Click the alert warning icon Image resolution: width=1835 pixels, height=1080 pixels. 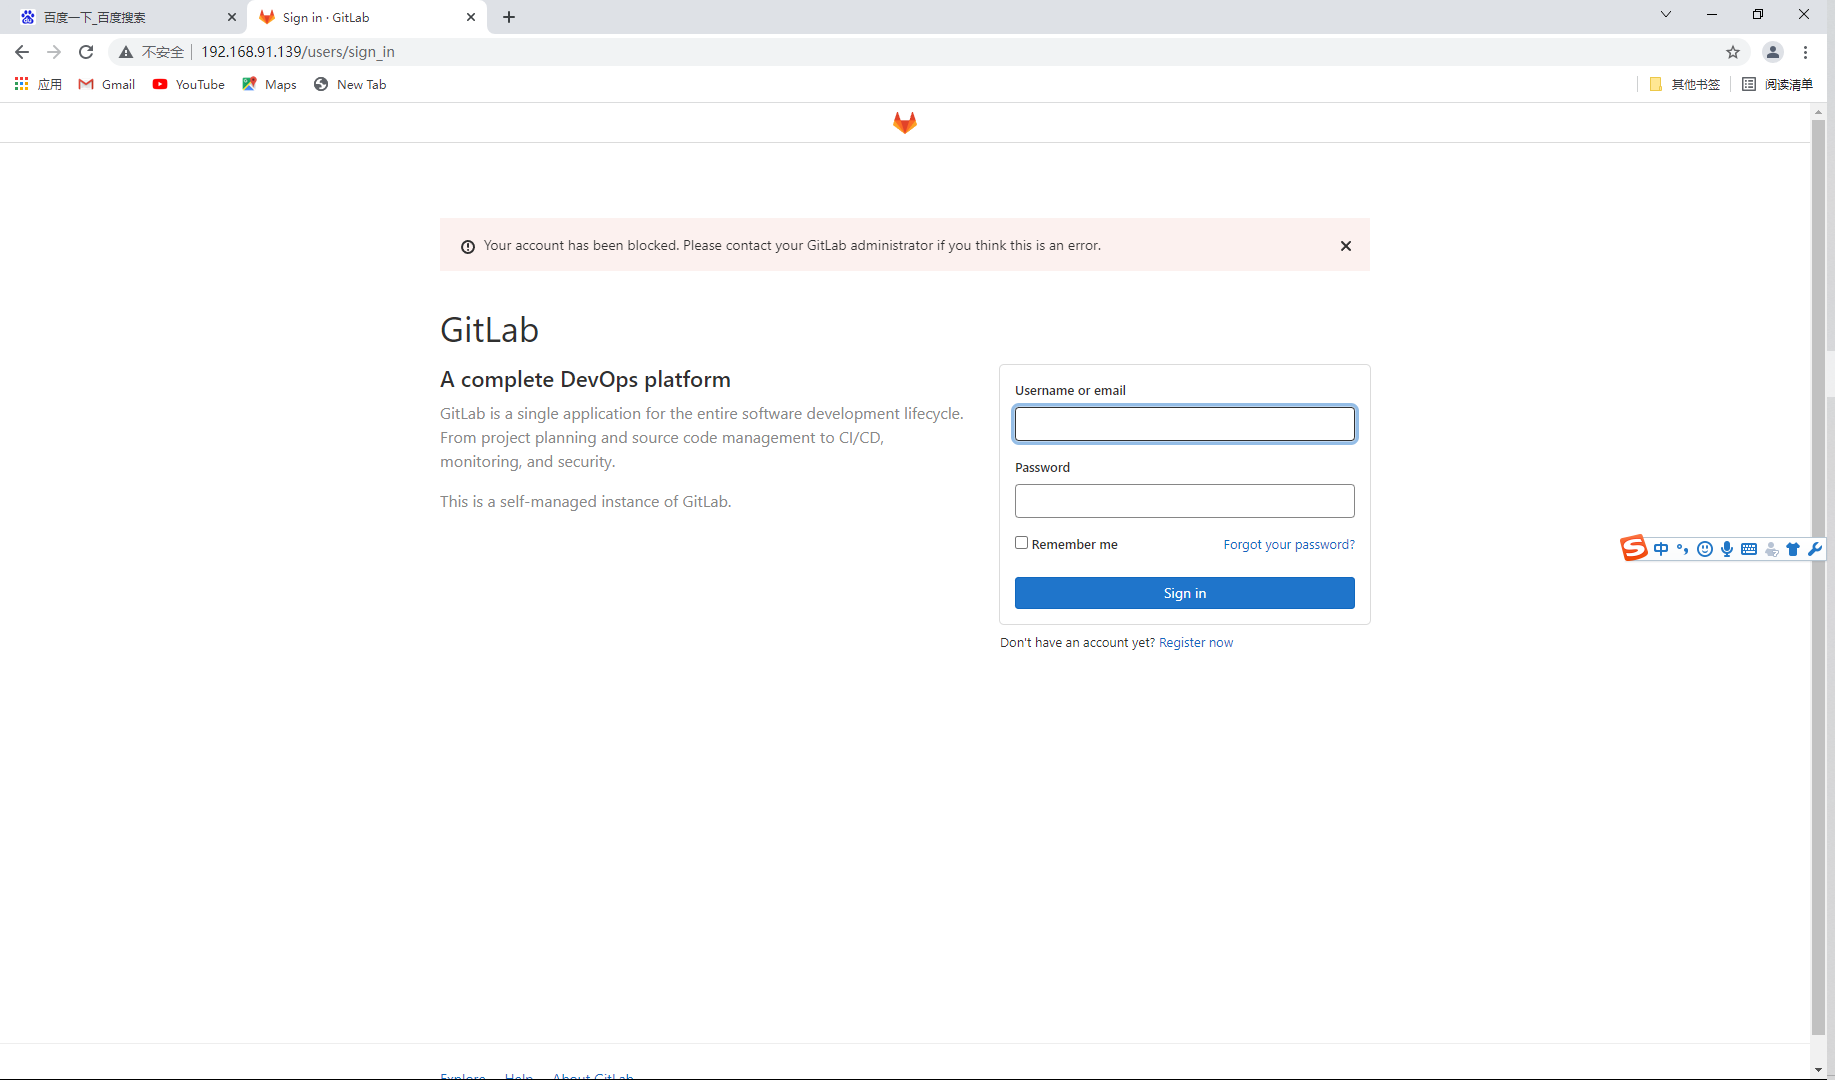467,247
